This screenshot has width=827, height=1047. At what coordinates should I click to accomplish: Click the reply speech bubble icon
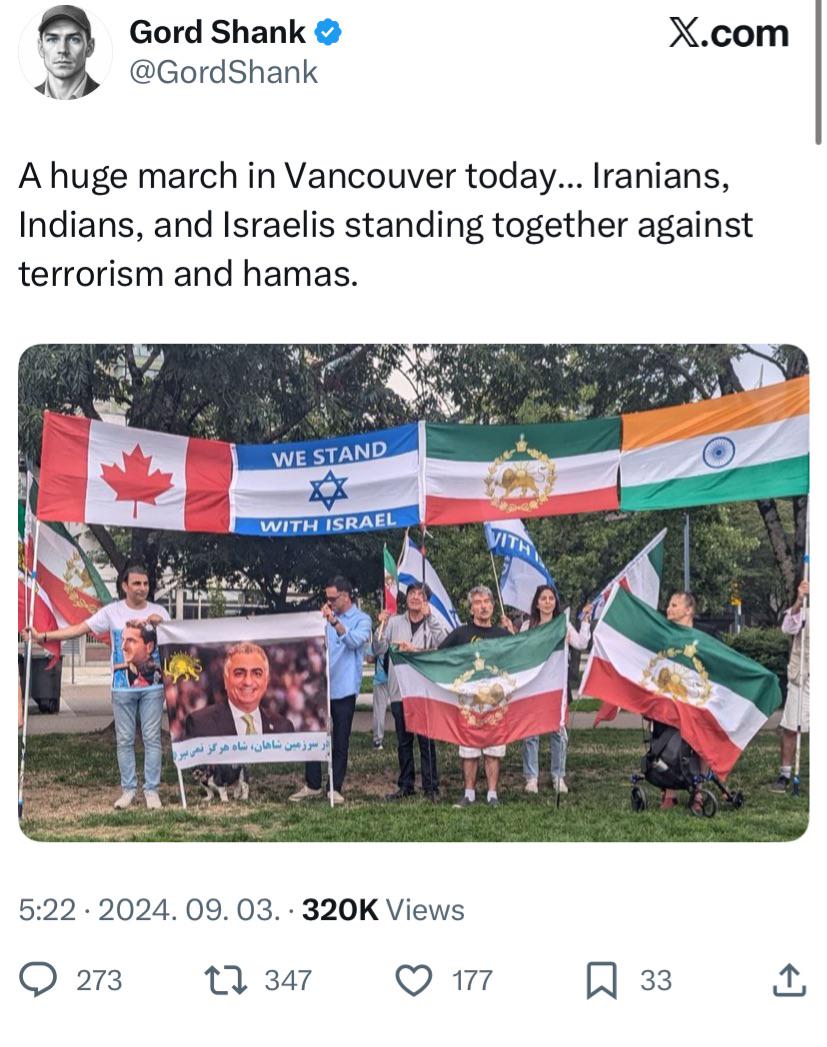pos(37,980)
